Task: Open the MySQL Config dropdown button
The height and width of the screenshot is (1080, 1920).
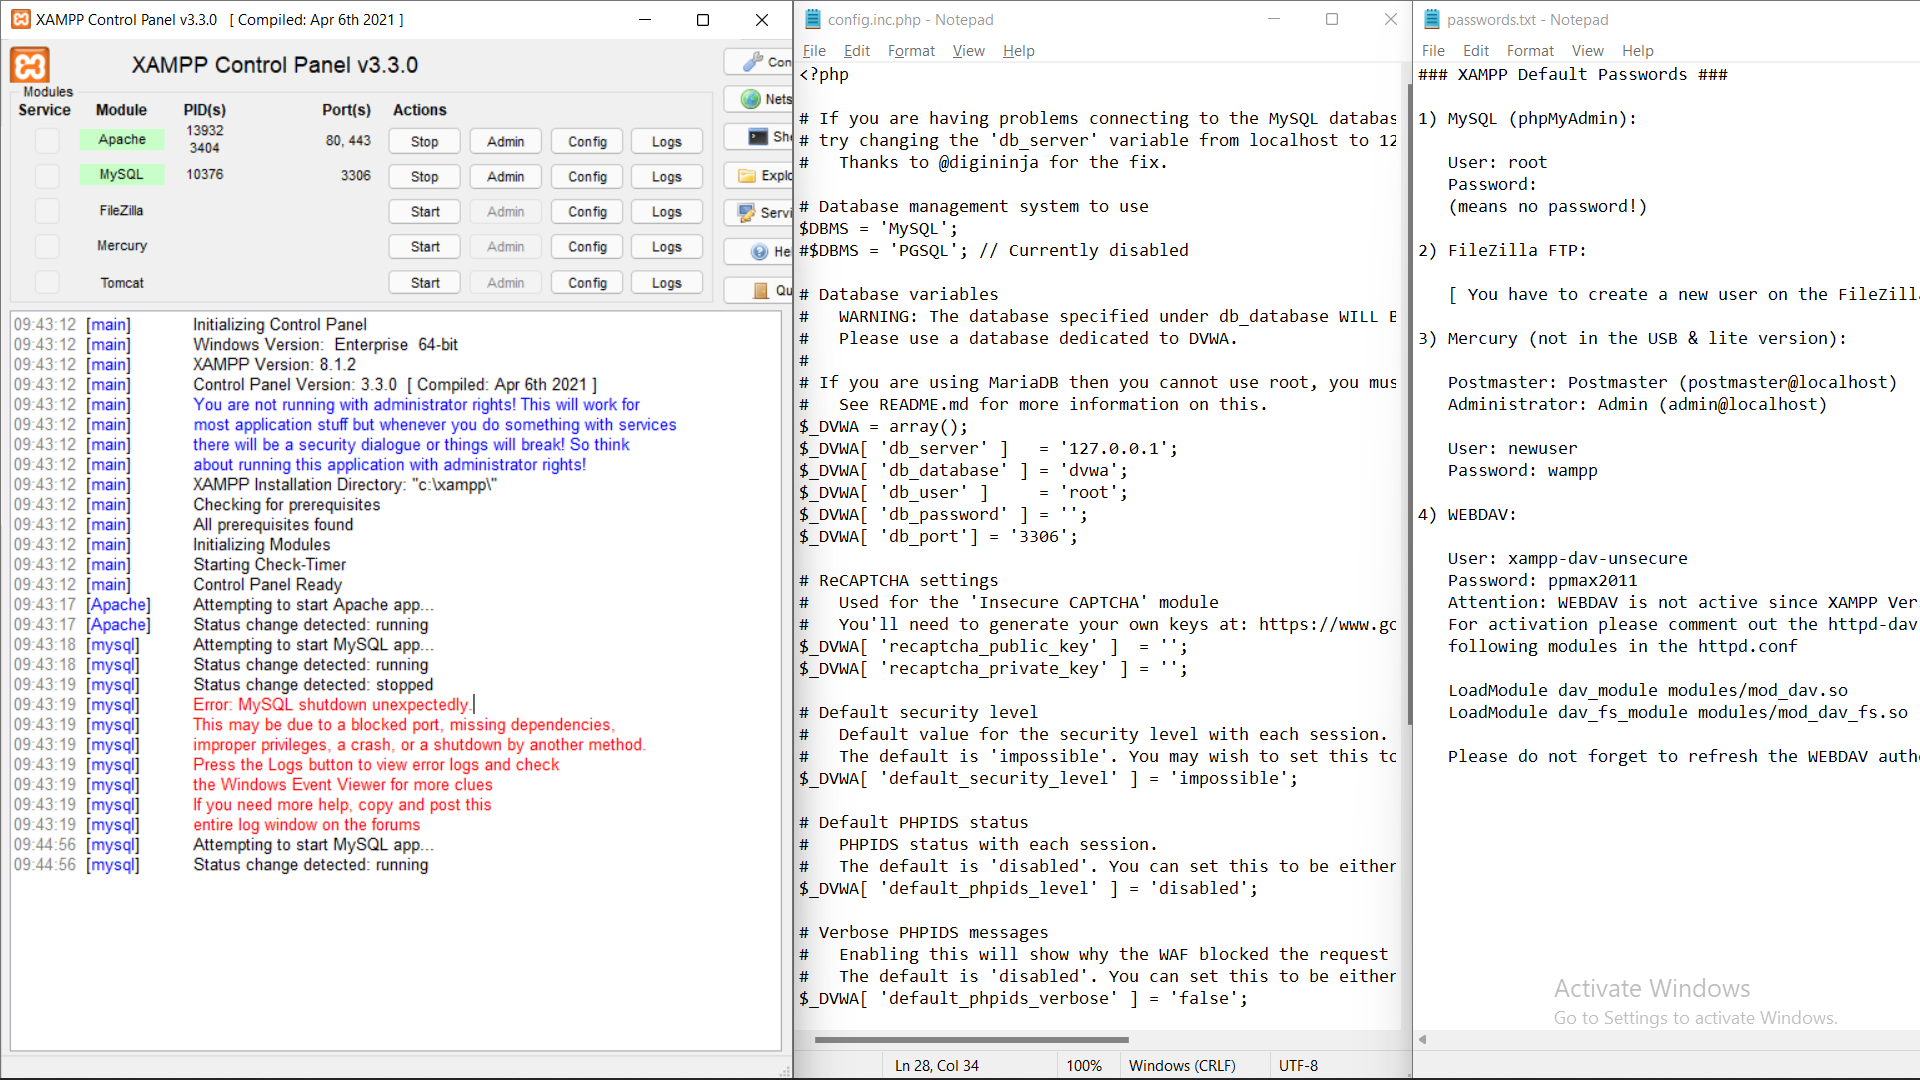Action: click(x=587, y=177)
